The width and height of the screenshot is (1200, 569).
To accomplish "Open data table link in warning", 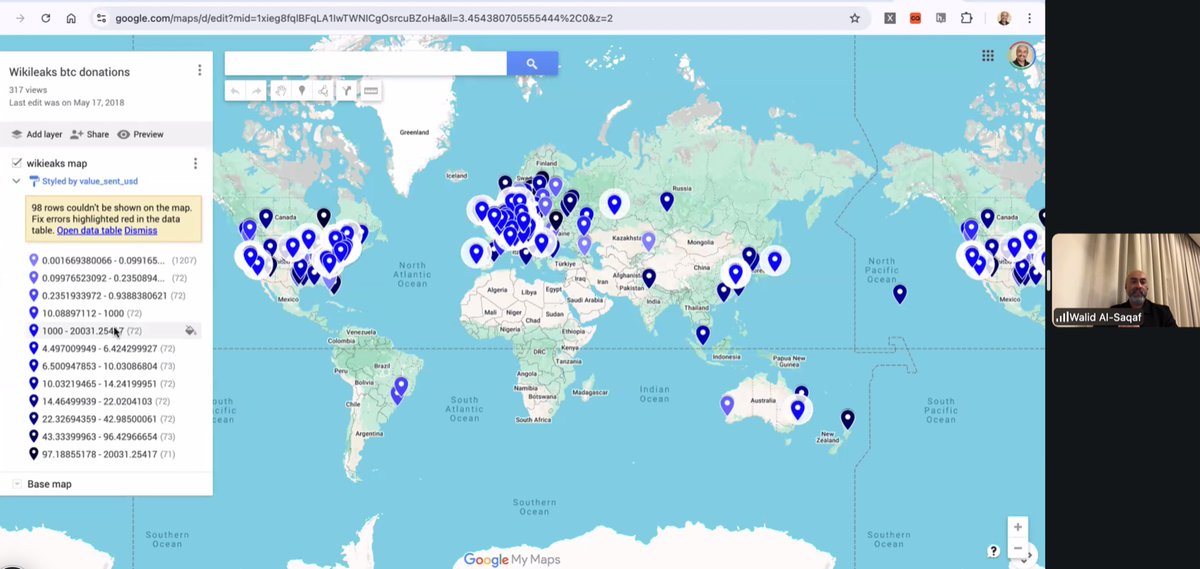I will 89,230.
